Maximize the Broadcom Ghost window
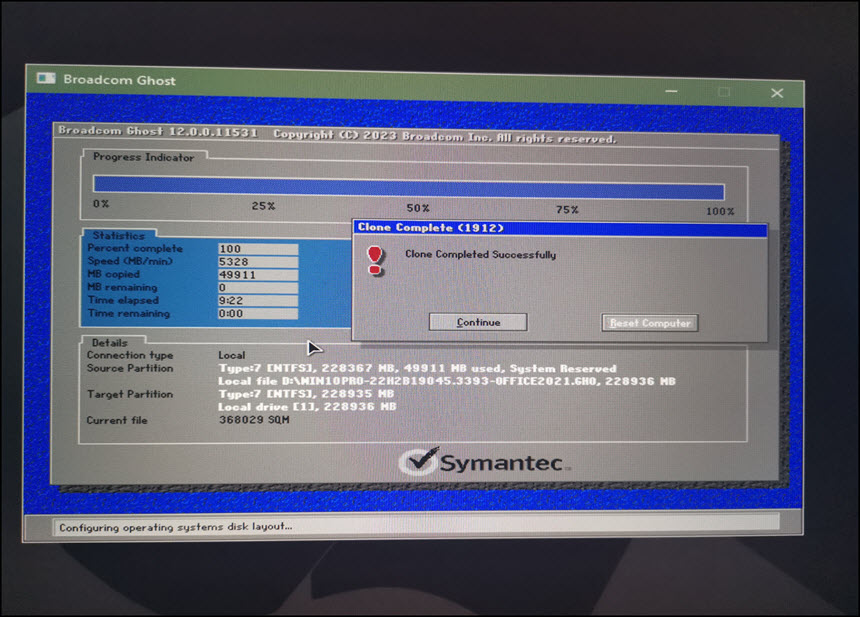 pos(724,92)
